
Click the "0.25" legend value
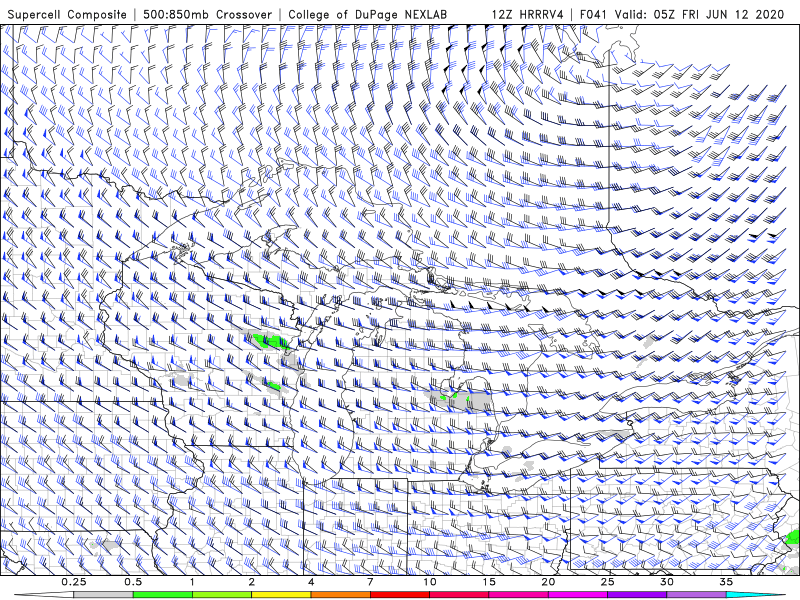(74, 582)
